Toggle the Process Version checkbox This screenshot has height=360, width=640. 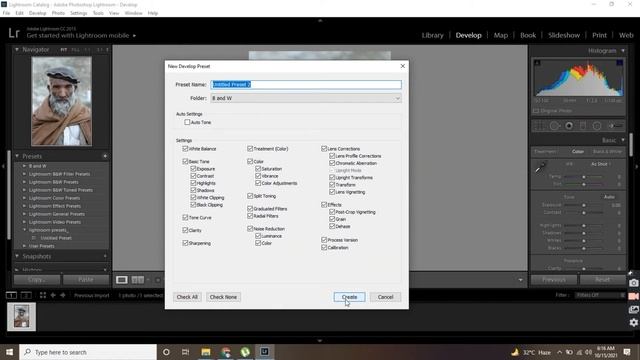click(x=324, y=240)
